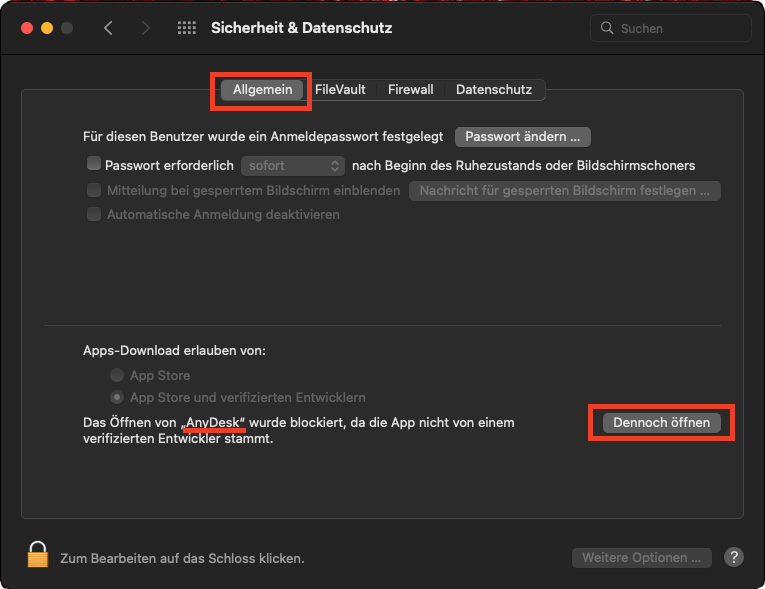The height and width of the screenshot is (589, 765).
Task: Click the red close window button
Action: [27, 28]
